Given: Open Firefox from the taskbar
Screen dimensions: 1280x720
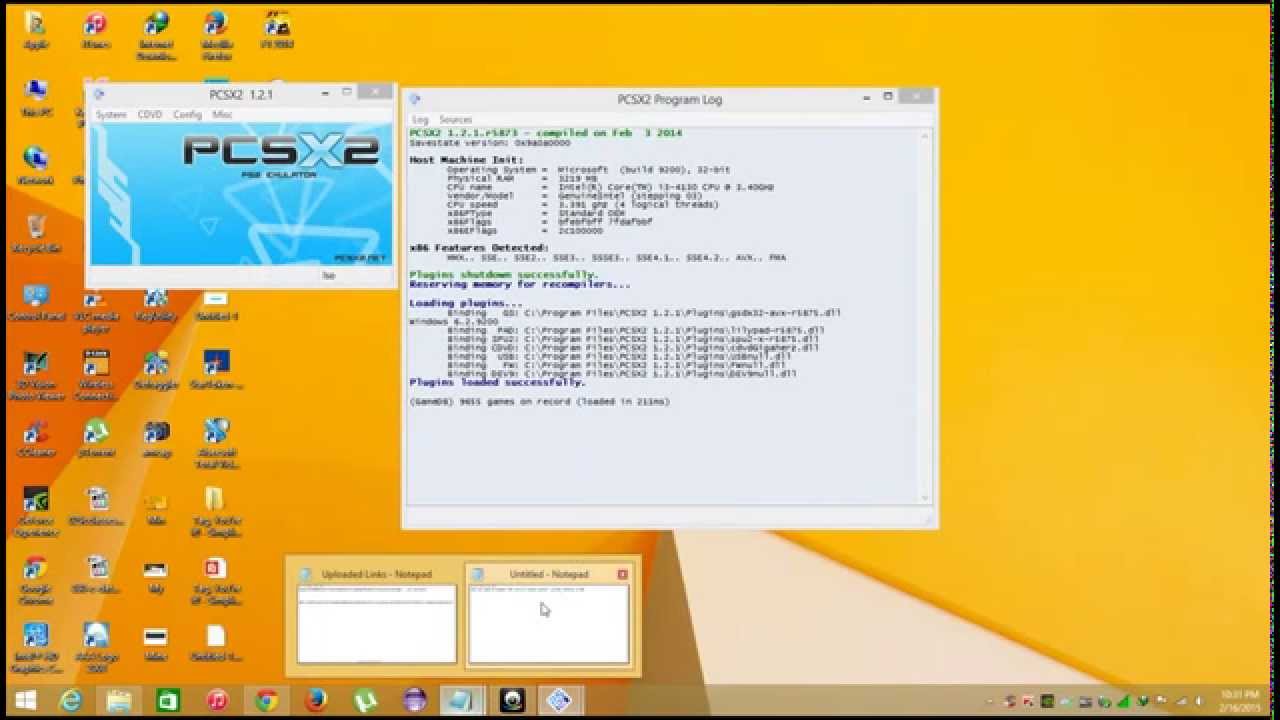Looking at the screenshot, I should click(315, 700).
